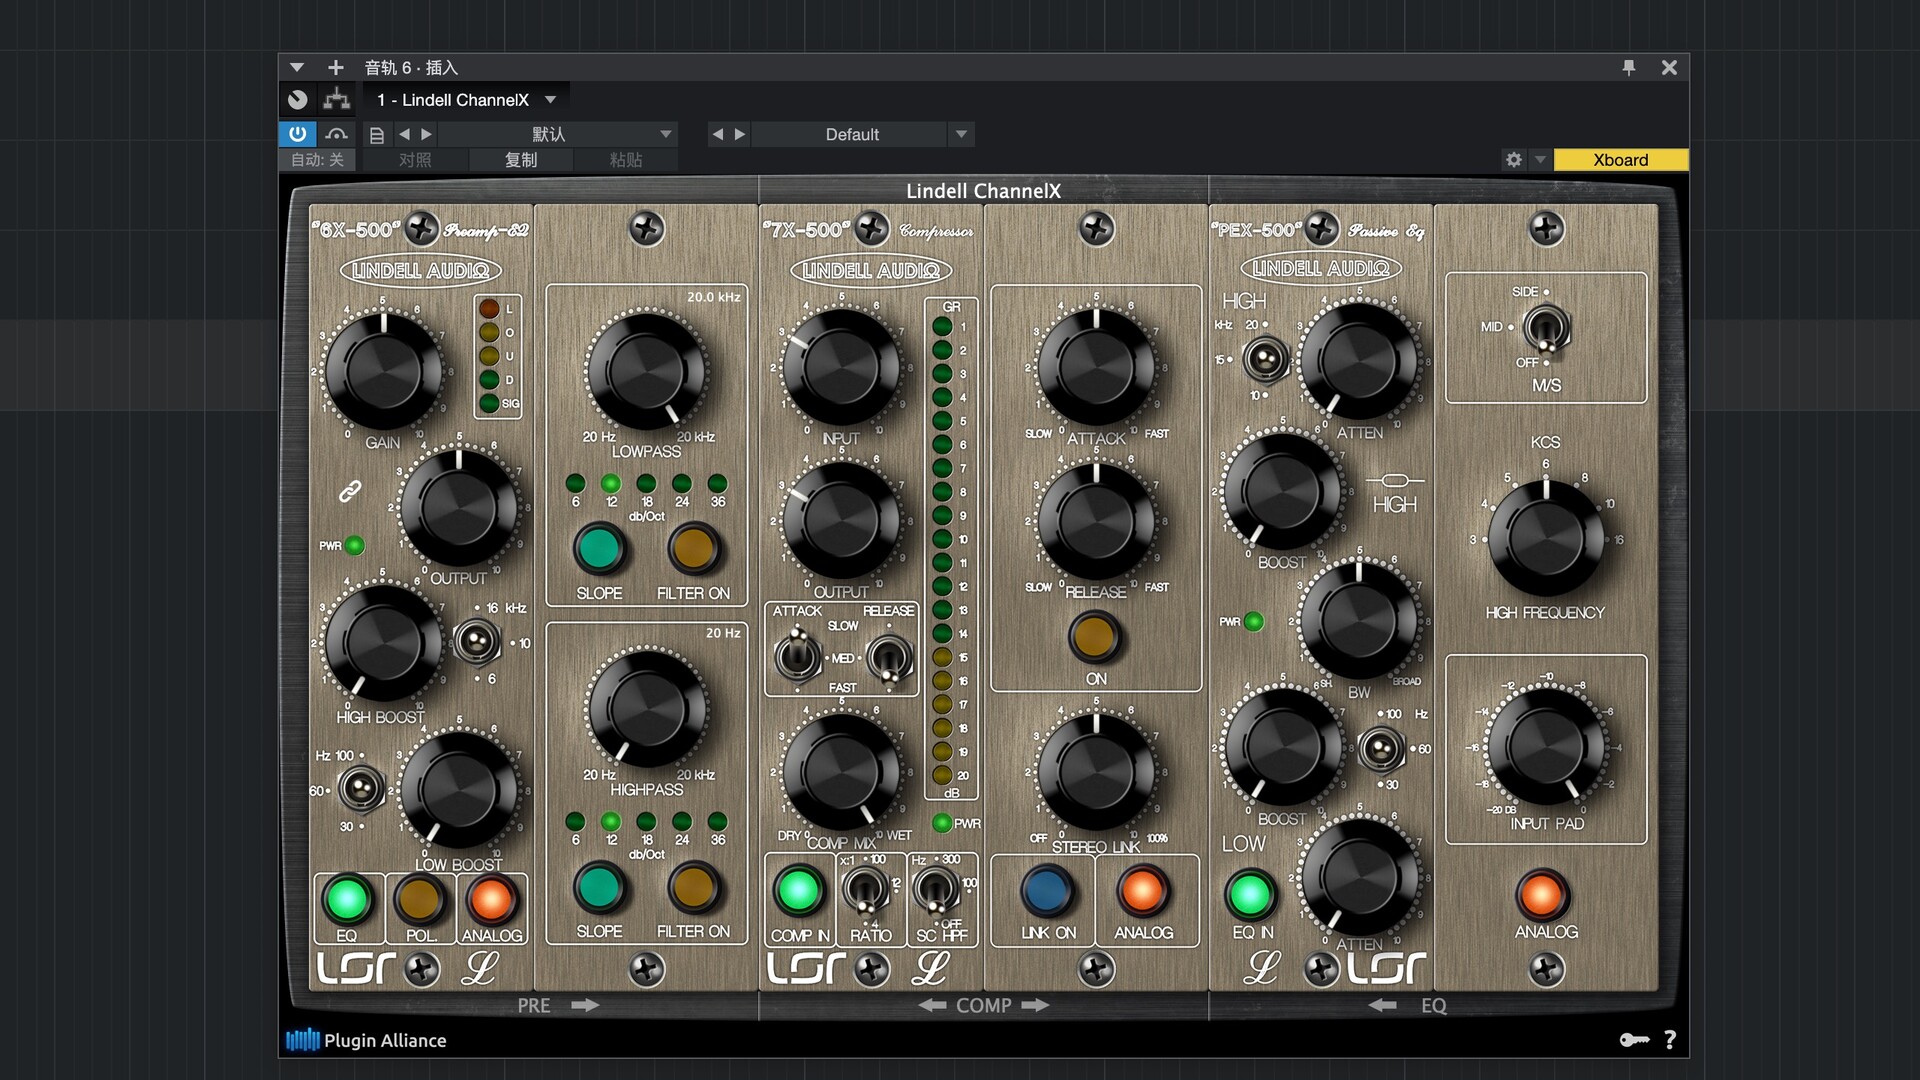
Task: Flip EQ low Hz frequency switch
Action: tap(1380, 748)
